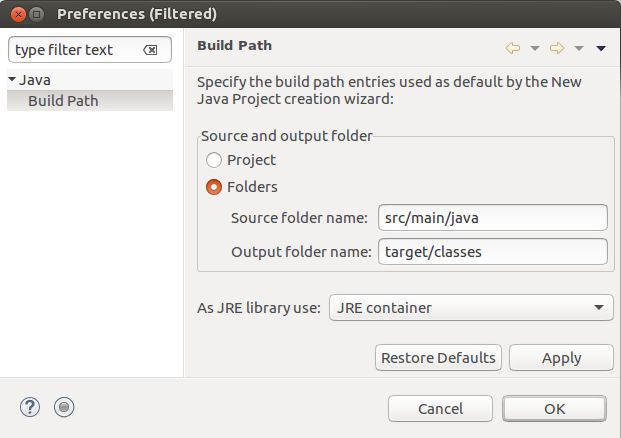Clear the filter text with the eraser icon
Viewport: 621px width, 438px height.
click(x=150, y=50)
